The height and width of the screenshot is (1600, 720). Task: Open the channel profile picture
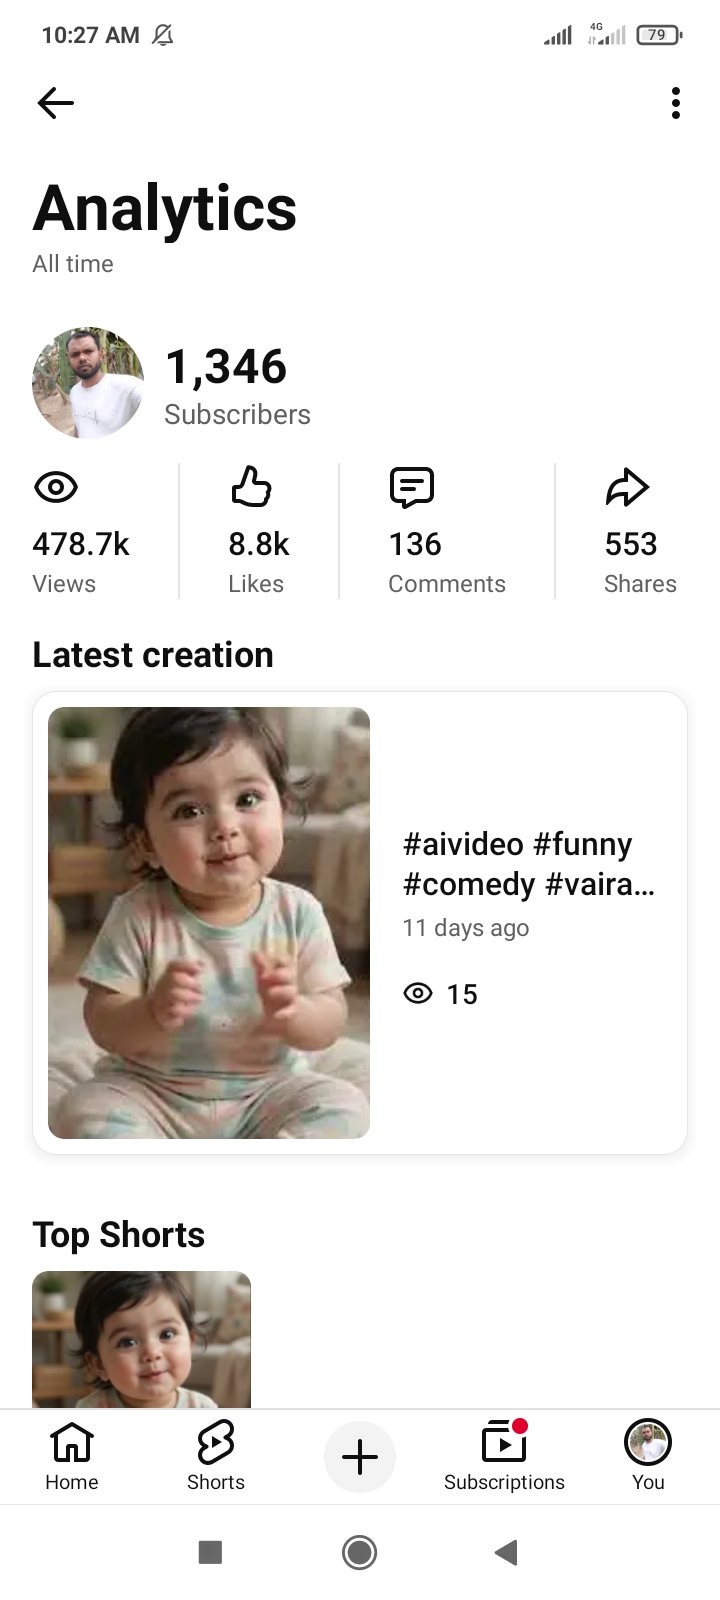[88, 383]
